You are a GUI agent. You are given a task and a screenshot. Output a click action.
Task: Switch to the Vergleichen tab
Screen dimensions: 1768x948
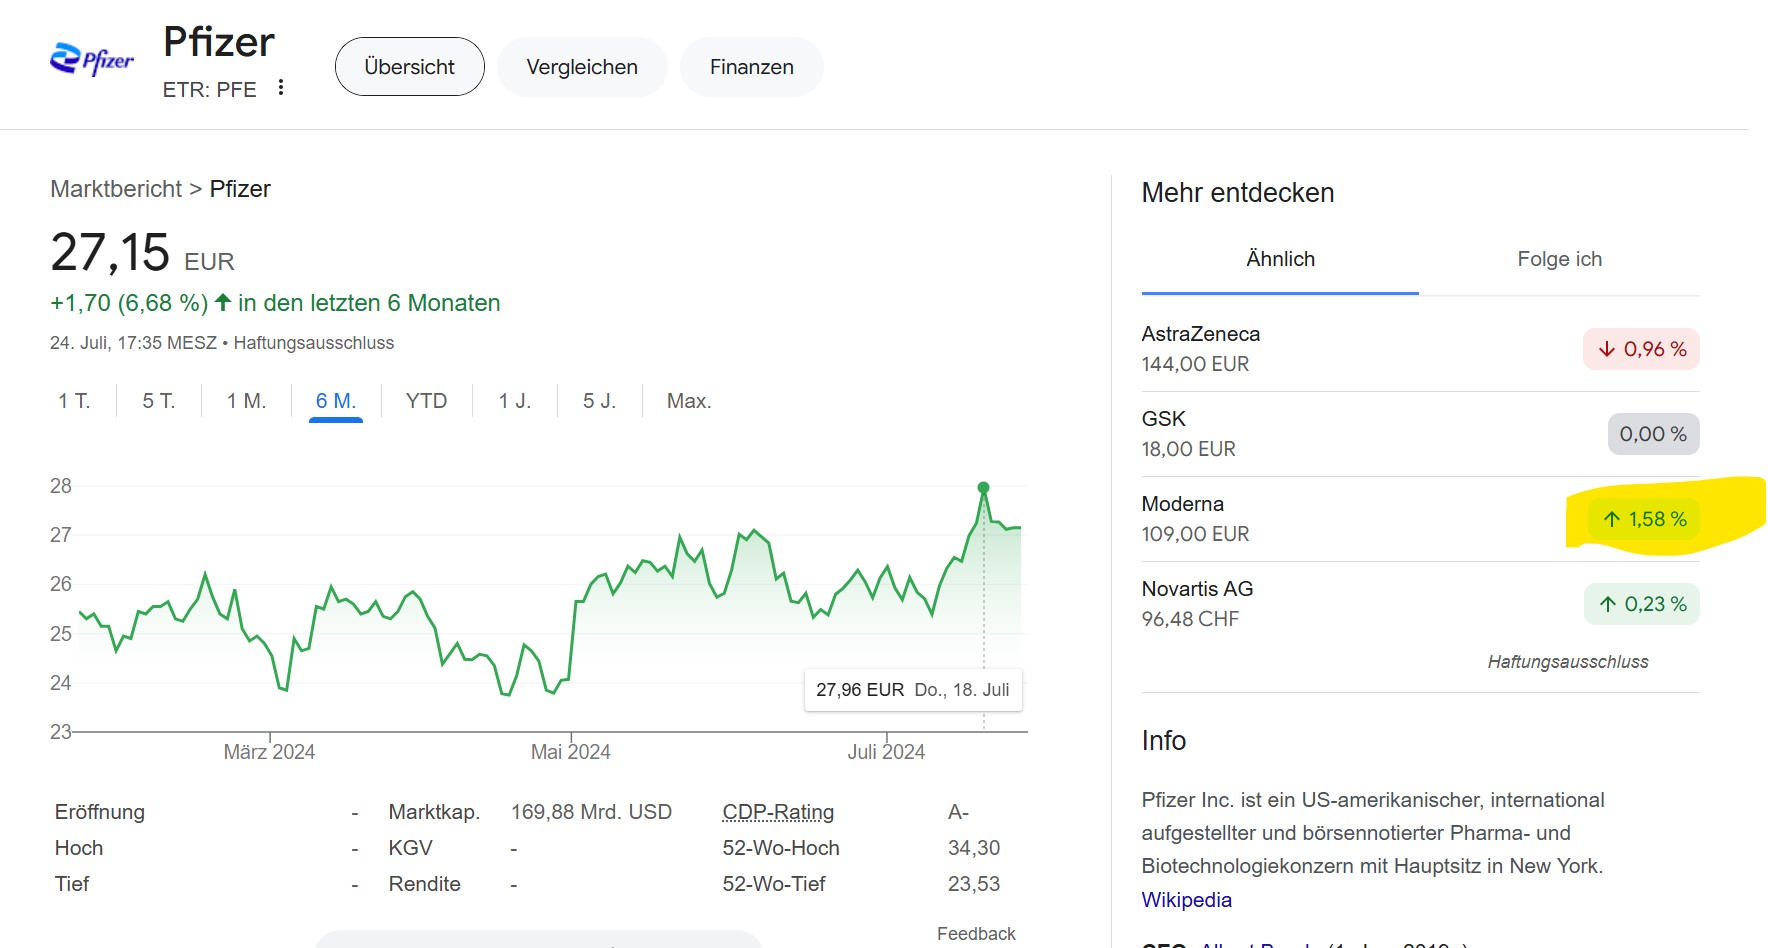coord(582,67)
